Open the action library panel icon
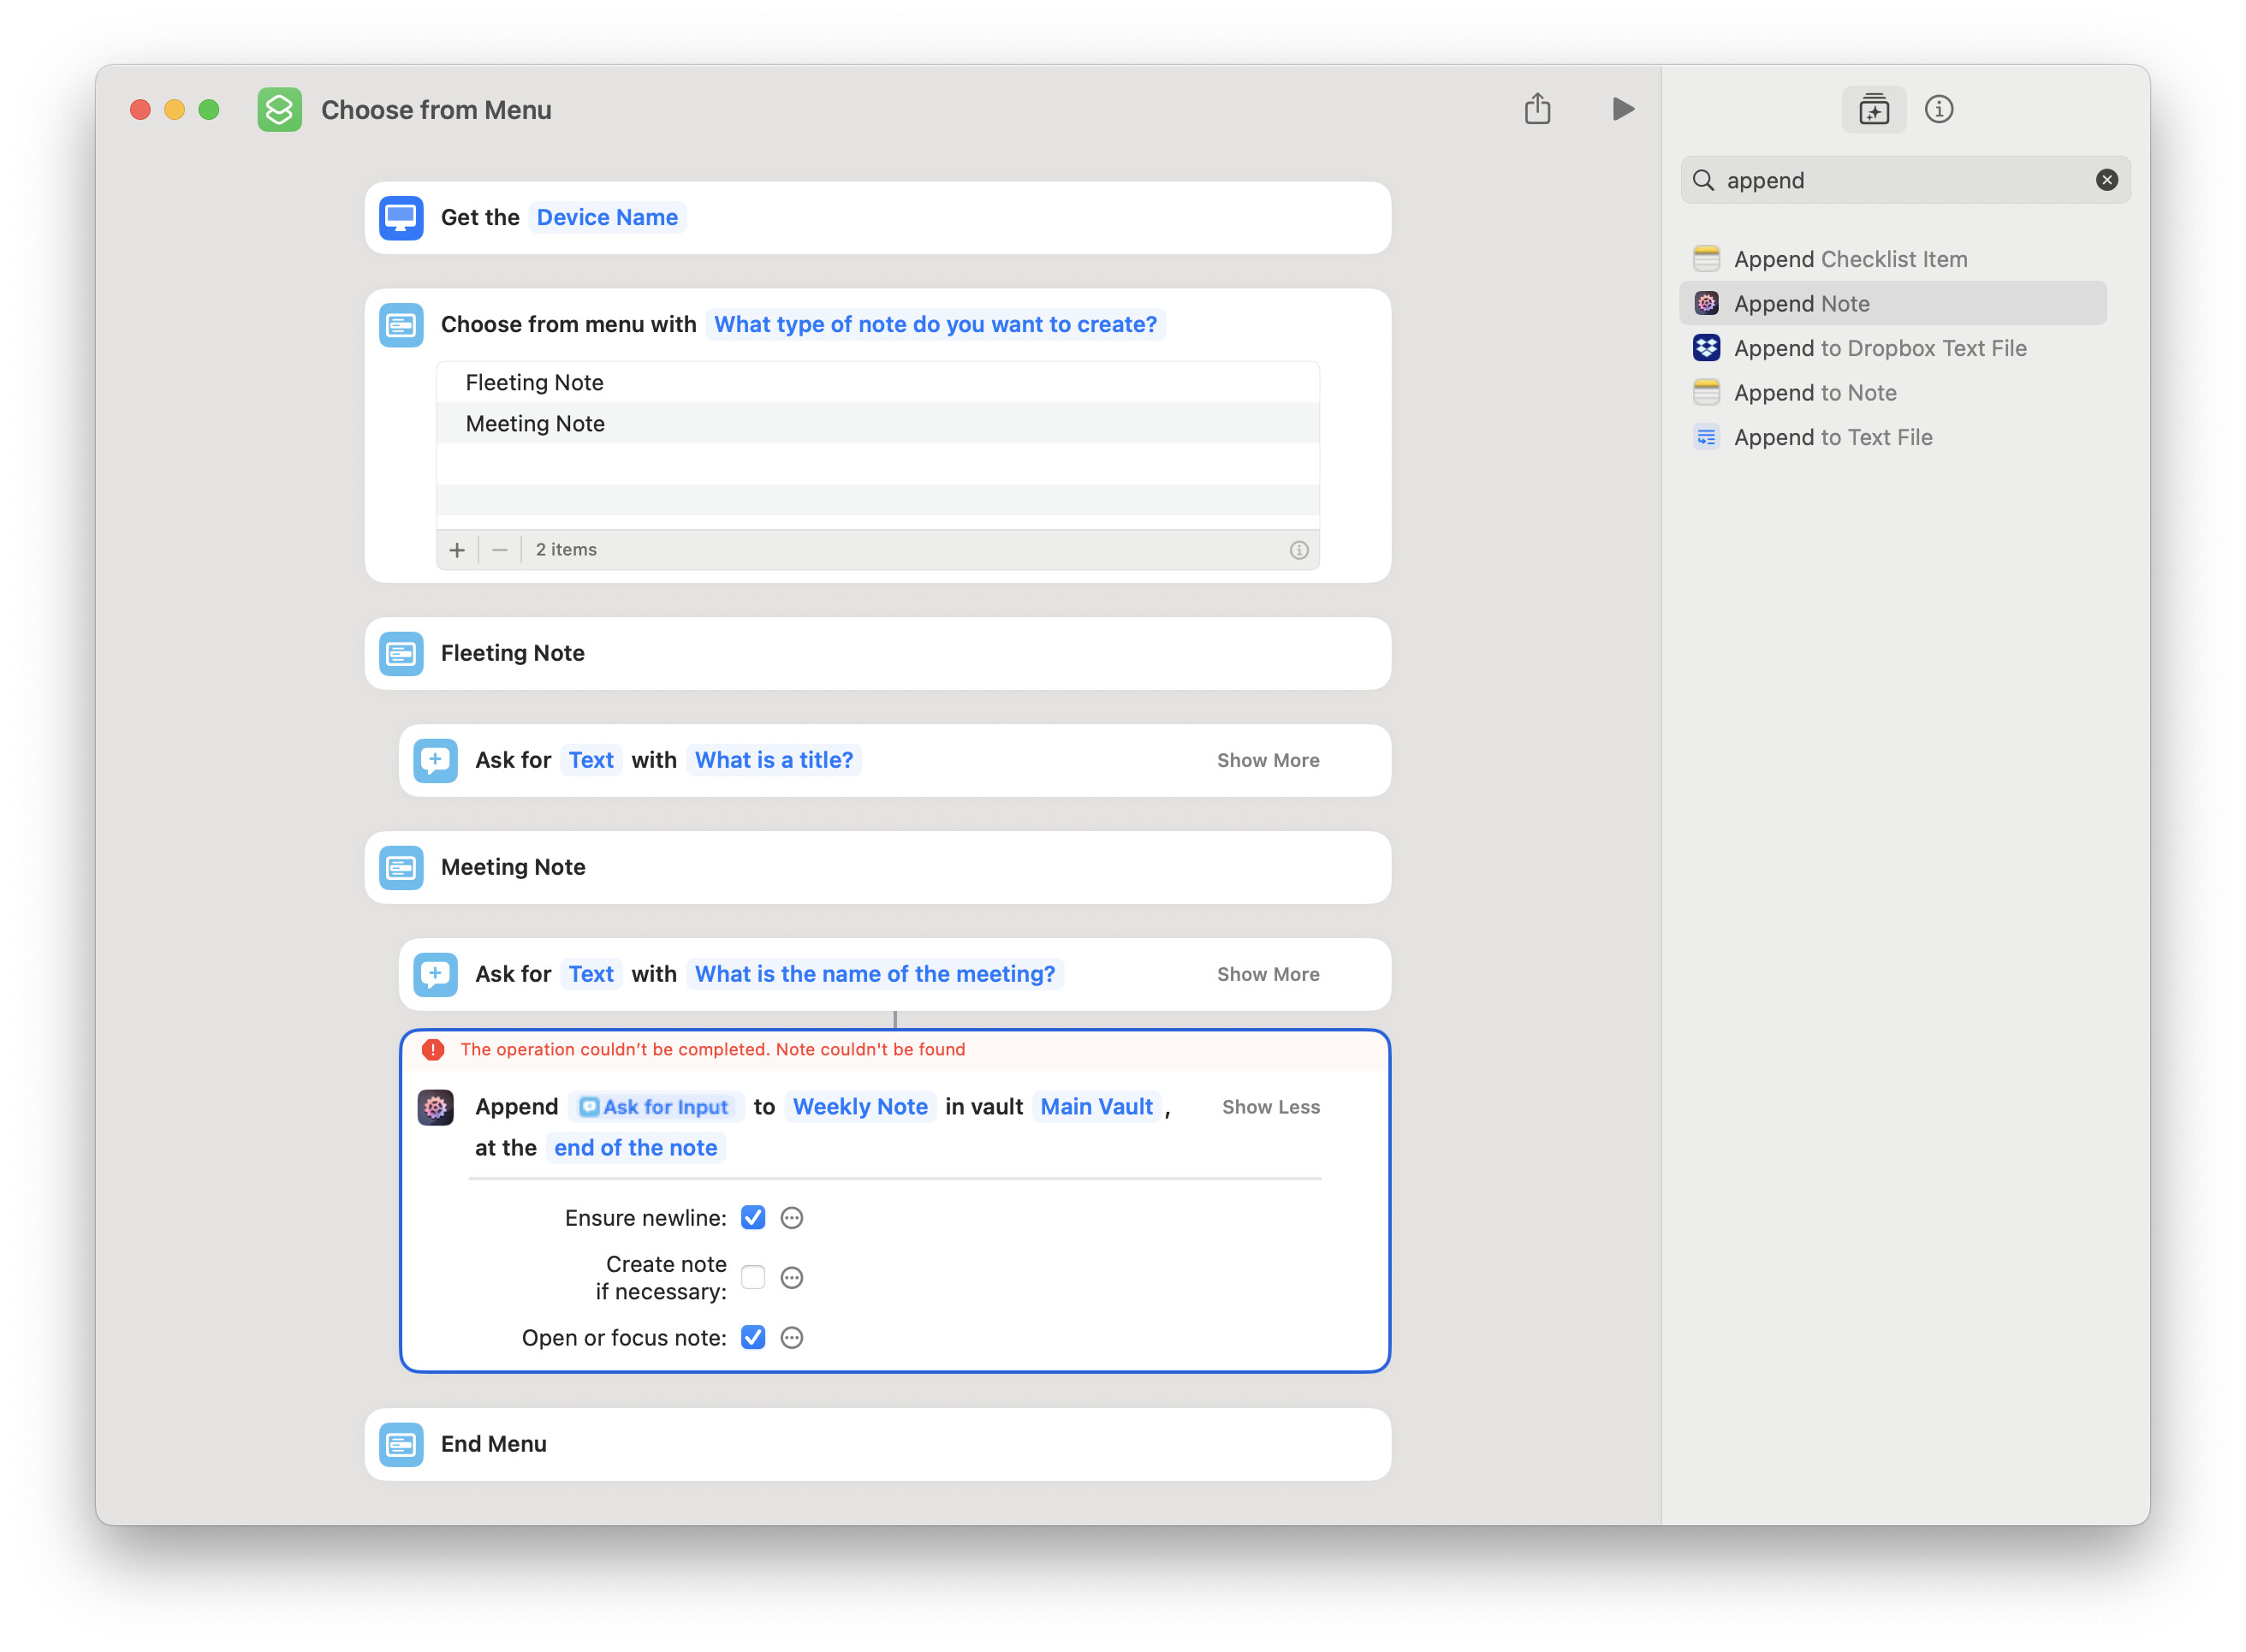Screen dimensions: 2246x1652 tap(1873, 109)
